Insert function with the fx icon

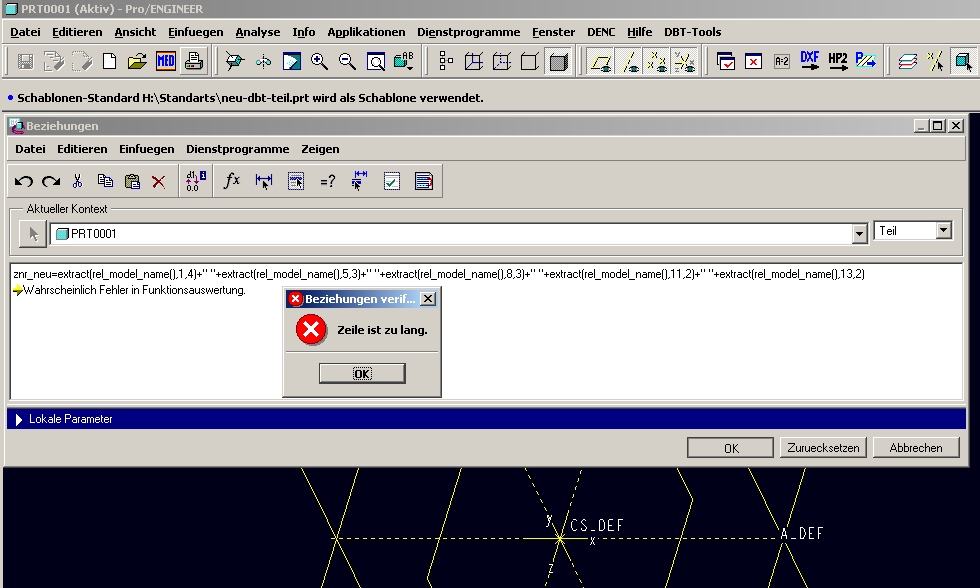pyautogui.click(x=231, y=181)
